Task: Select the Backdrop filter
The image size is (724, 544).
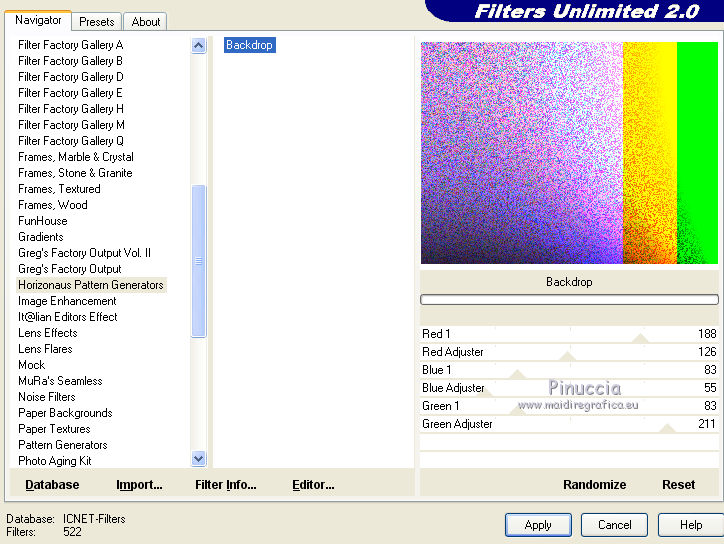Action: (x=249, y=45)
